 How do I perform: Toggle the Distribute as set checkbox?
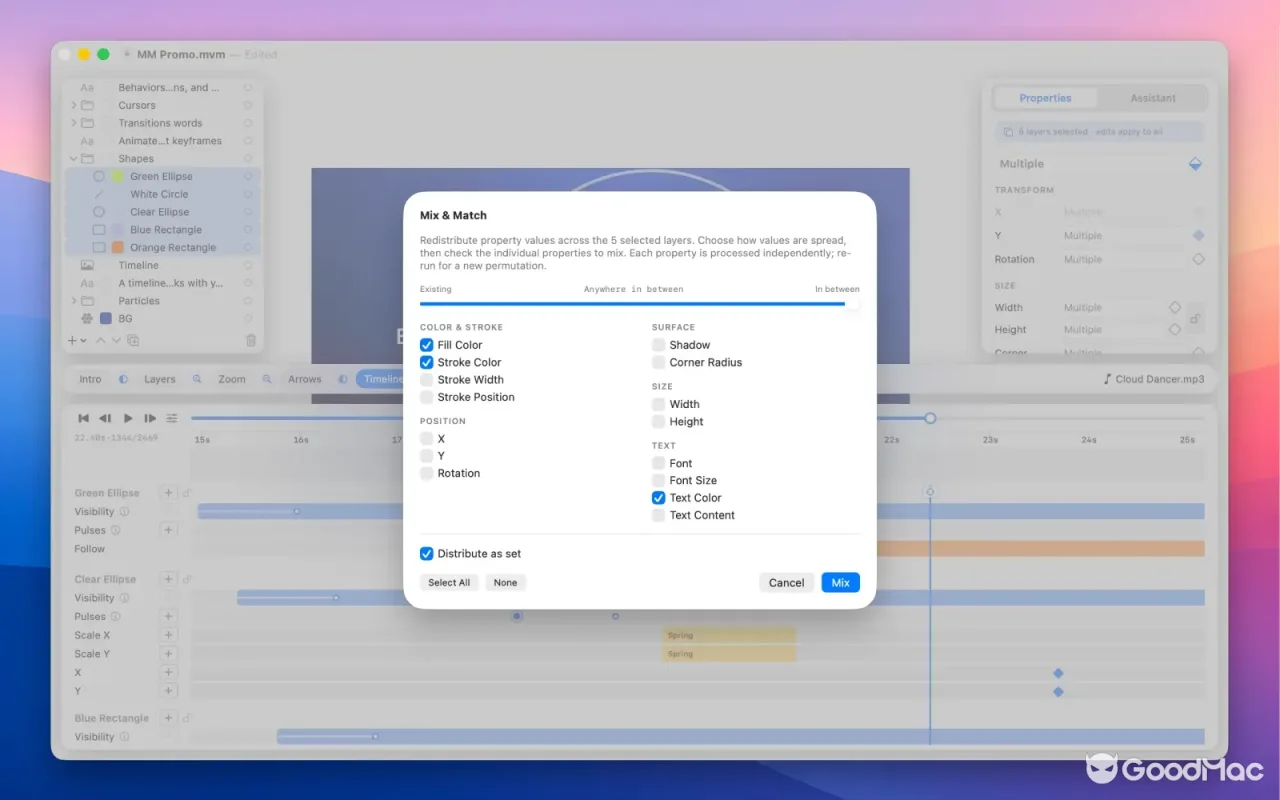pos(427,554)
